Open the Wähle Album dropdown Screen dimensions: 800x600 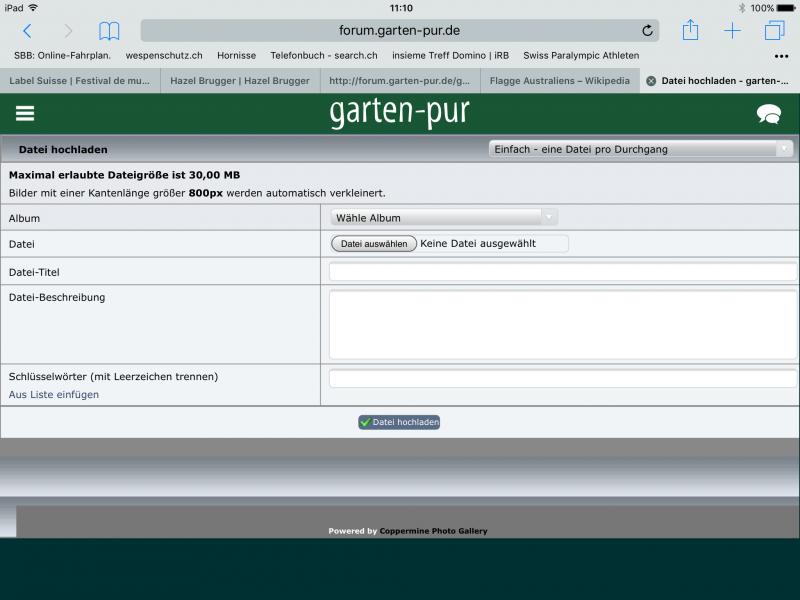(444, 217)
